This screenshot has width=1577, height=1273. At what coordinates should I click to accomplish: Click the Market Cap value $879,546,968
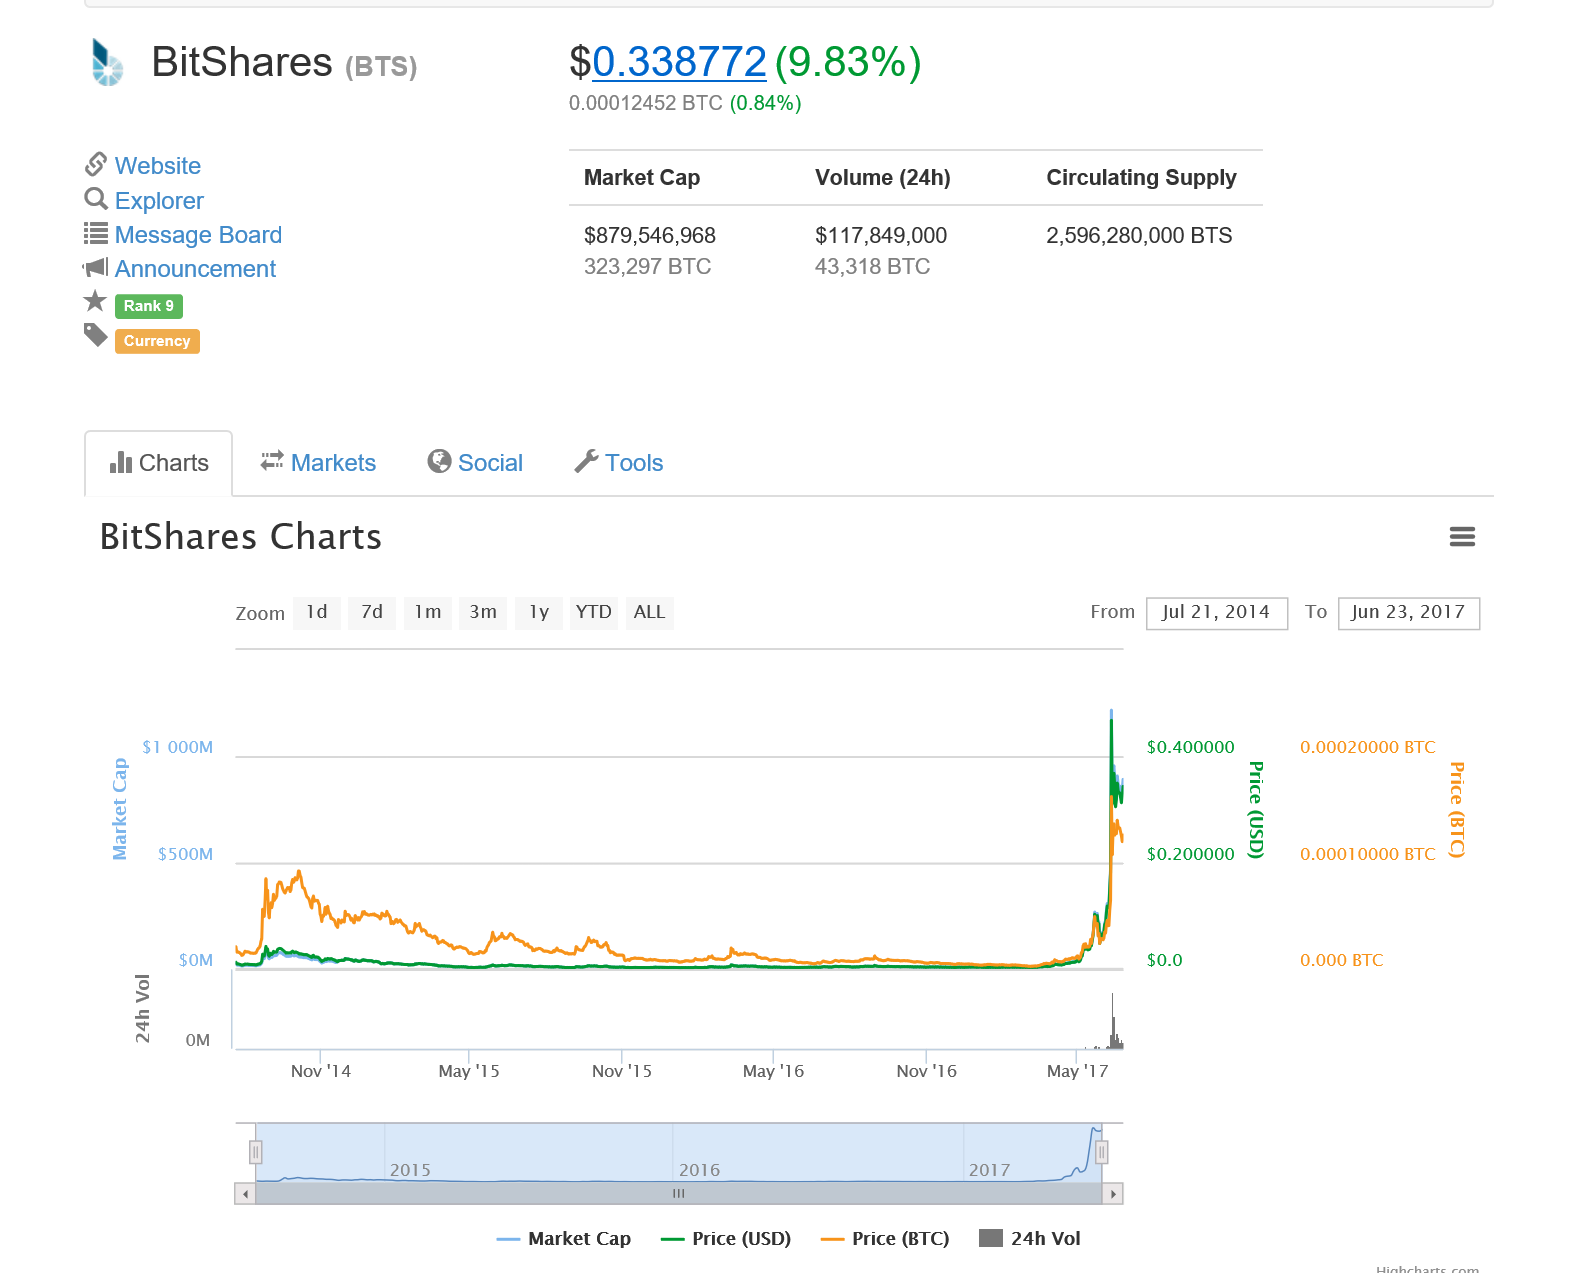650,236
